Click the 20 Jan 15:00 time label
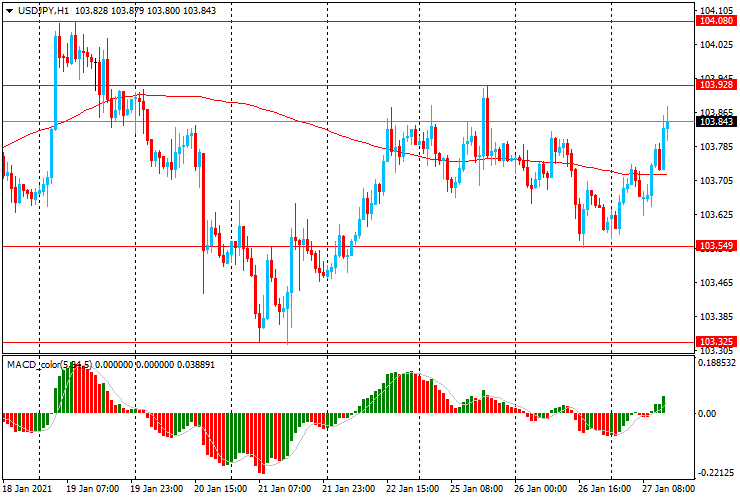The image size is (740, 500). [x=219, y=489]
